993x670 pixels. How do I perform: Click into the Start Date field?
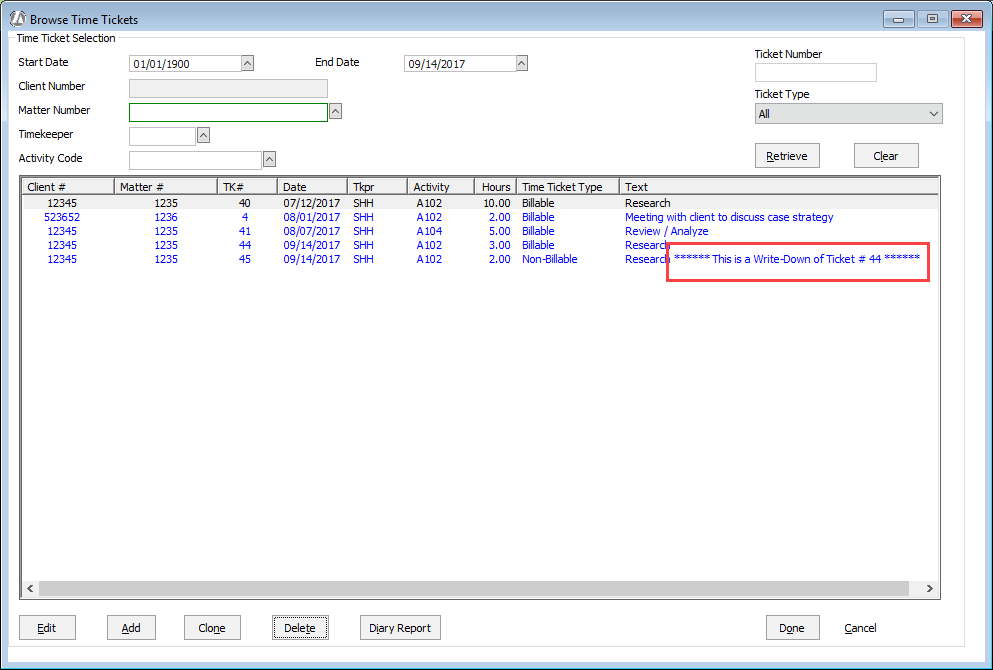coord(185,64)
